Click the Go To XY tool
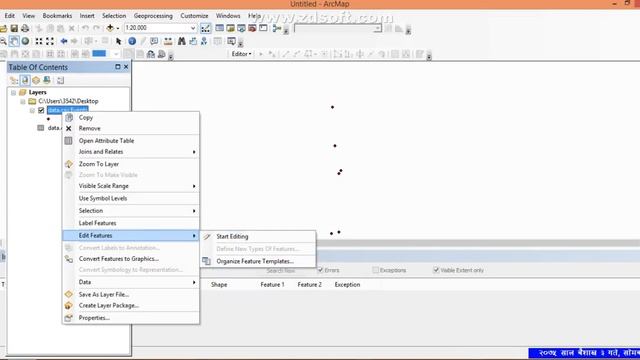The image size is (640, 360). 204,41
